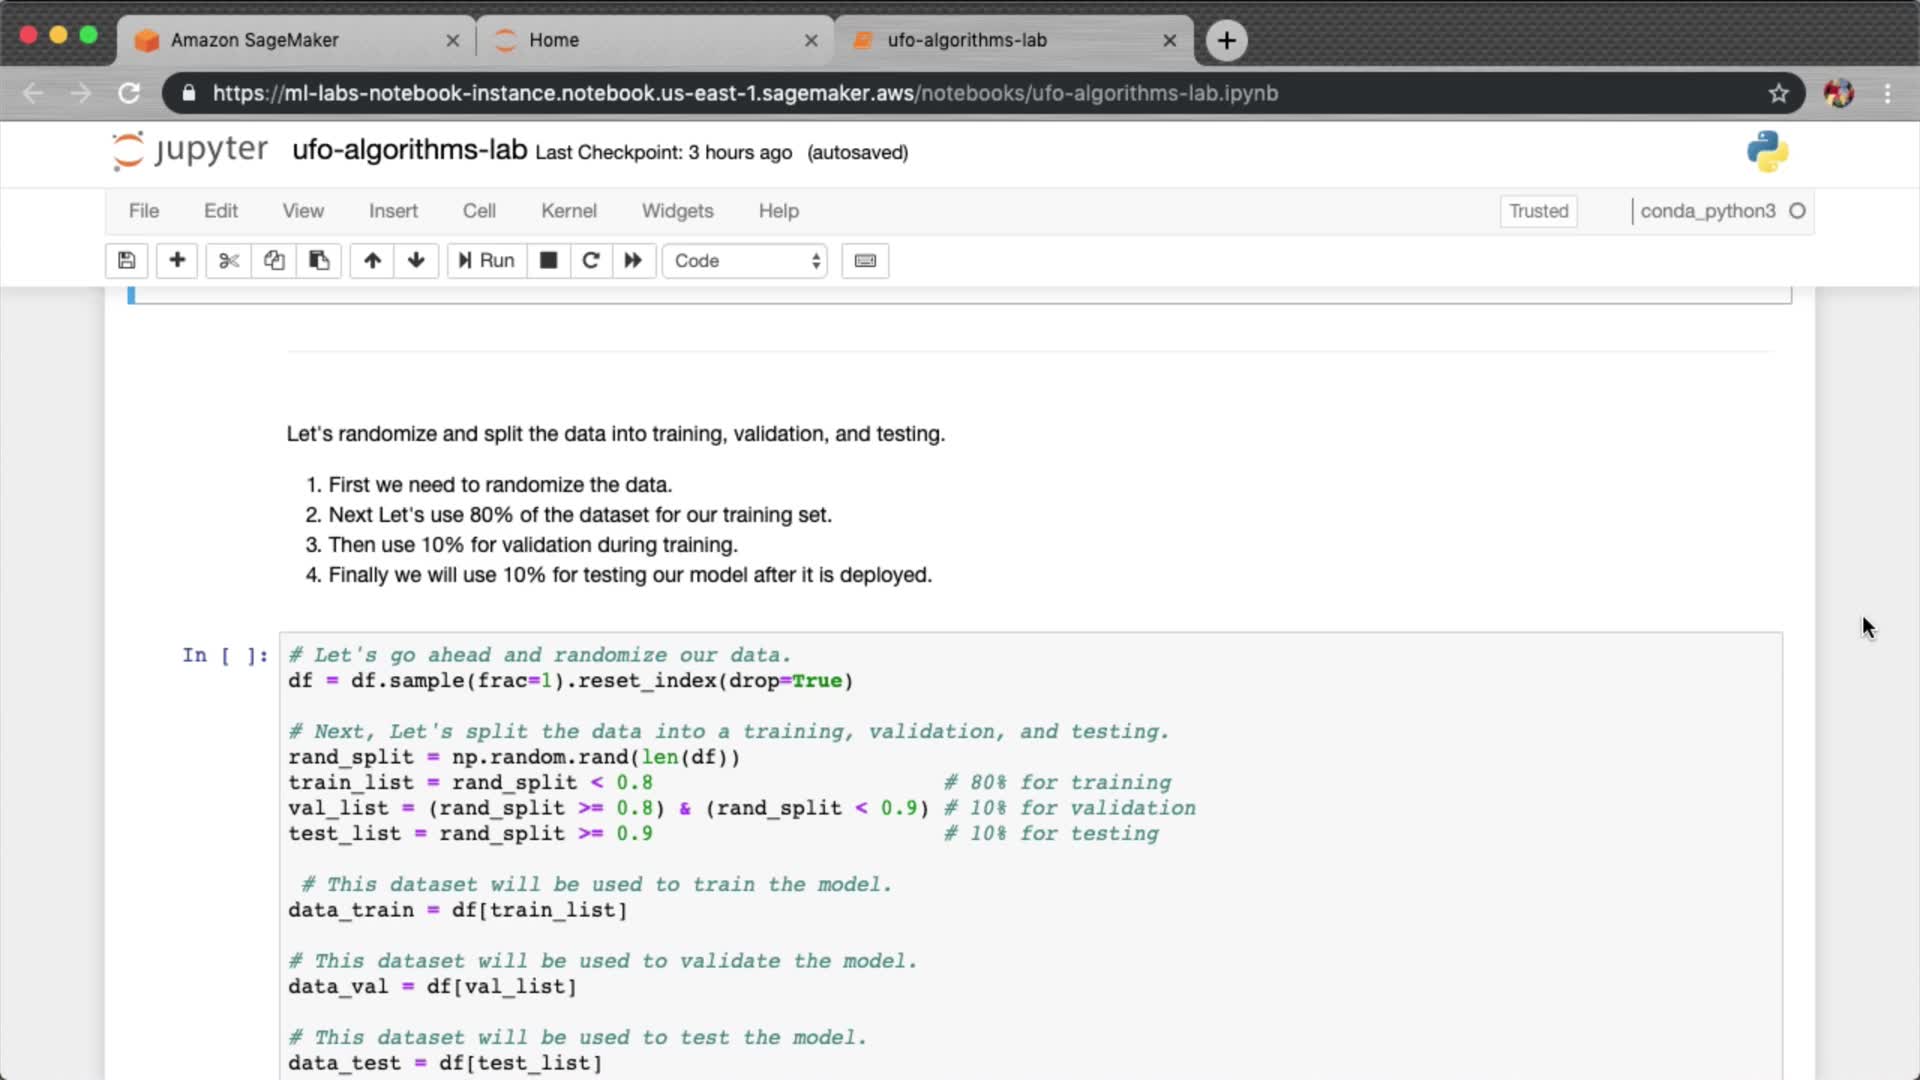This screenshot has width=1920, height=1080.
Task: Restart the kernel with the circular arrow icon
Action: (591, 261)
